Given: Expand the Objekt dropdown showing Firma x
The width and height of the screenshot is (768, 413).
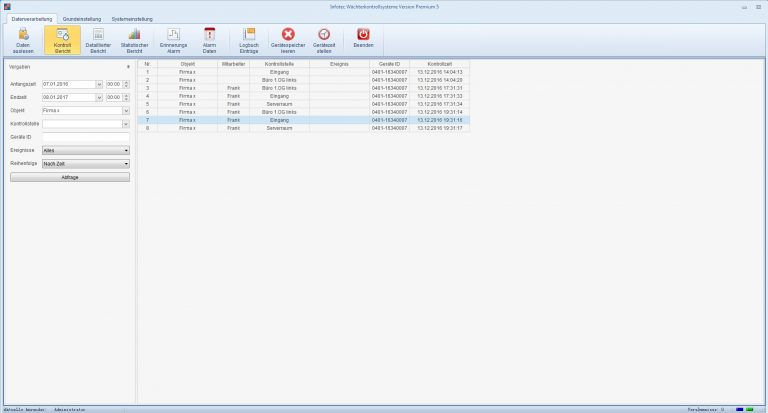Looking at the screenshot, I should [x=126, y=111].
